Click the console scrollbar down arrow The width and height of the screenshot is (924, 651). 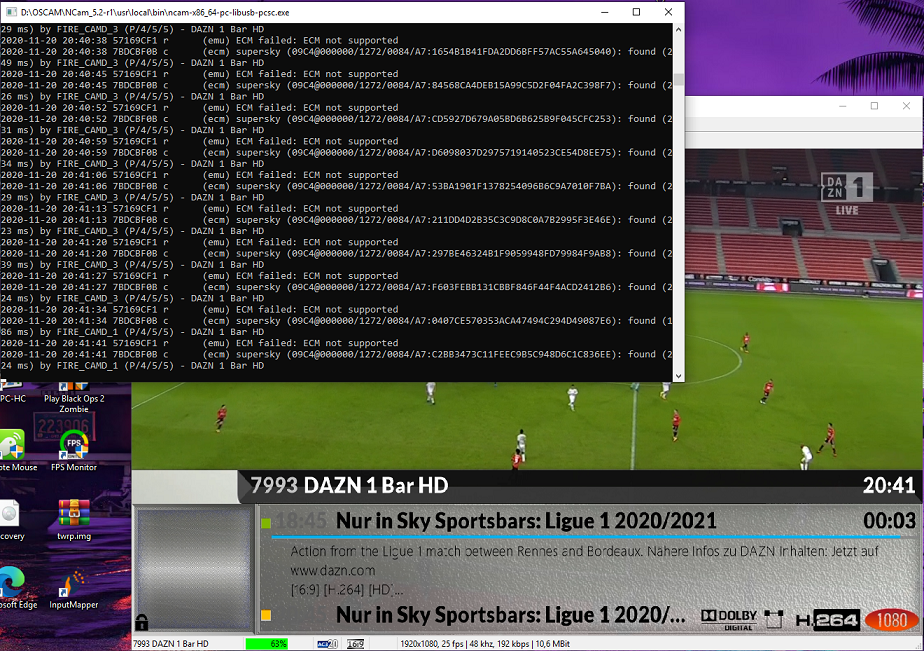(678, 376)
